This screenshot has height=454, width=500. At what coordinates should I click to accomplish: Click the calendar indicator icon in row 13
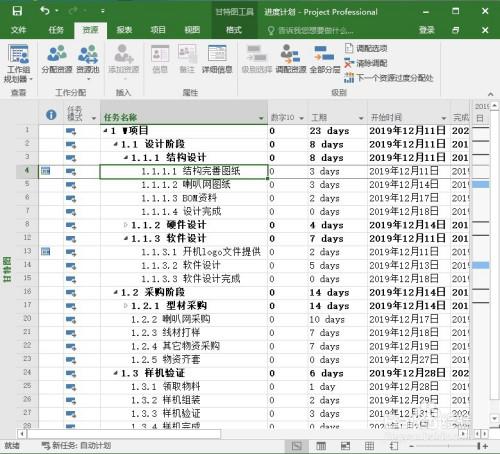coord(45,252)
